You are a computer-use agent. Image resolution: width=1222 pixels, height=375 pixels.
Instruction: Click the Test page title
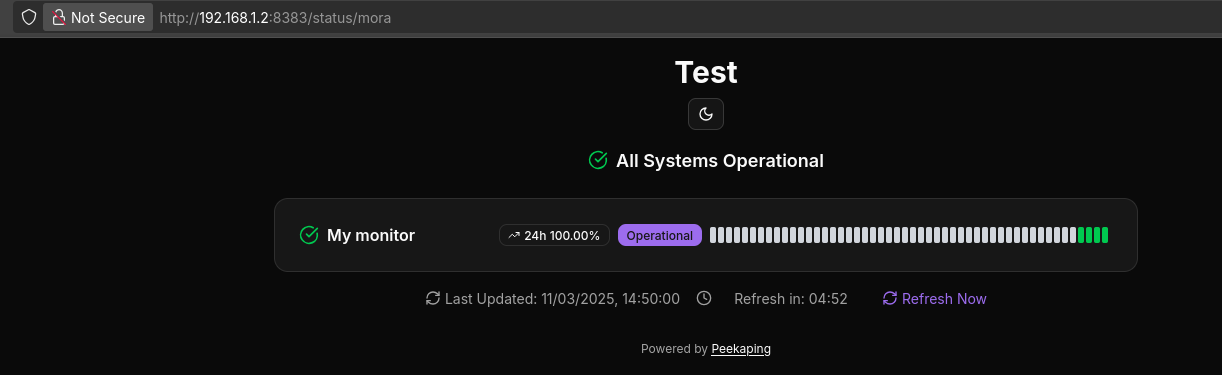[x=706, y=72]
